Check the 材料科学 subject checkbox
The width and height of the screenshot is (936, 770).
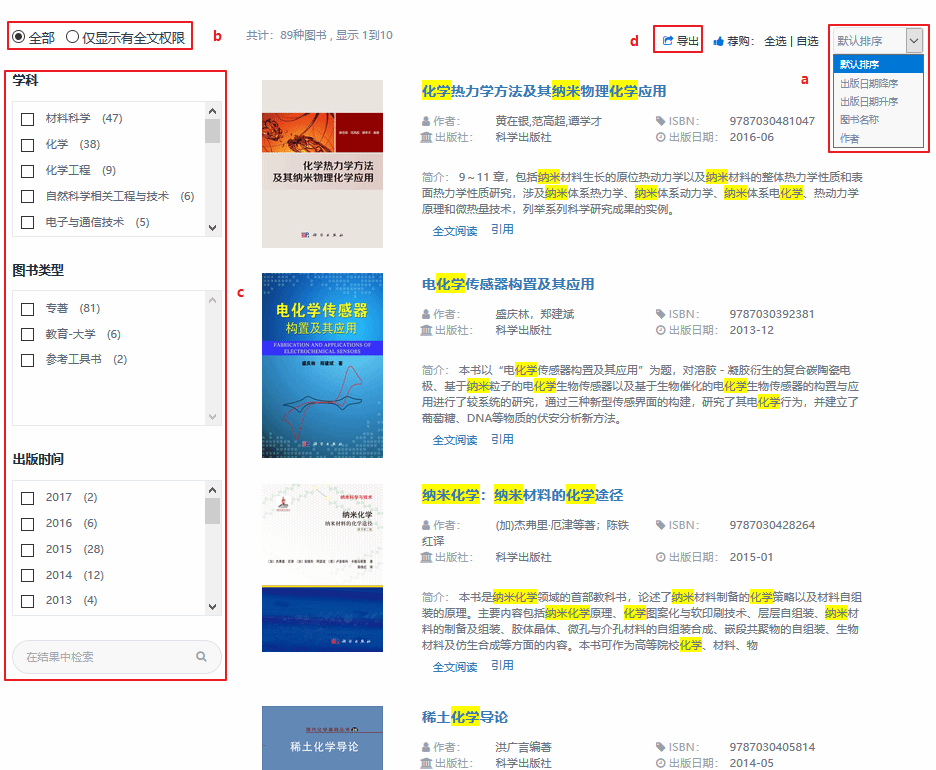pyautogui.click(x=28, y=119)
